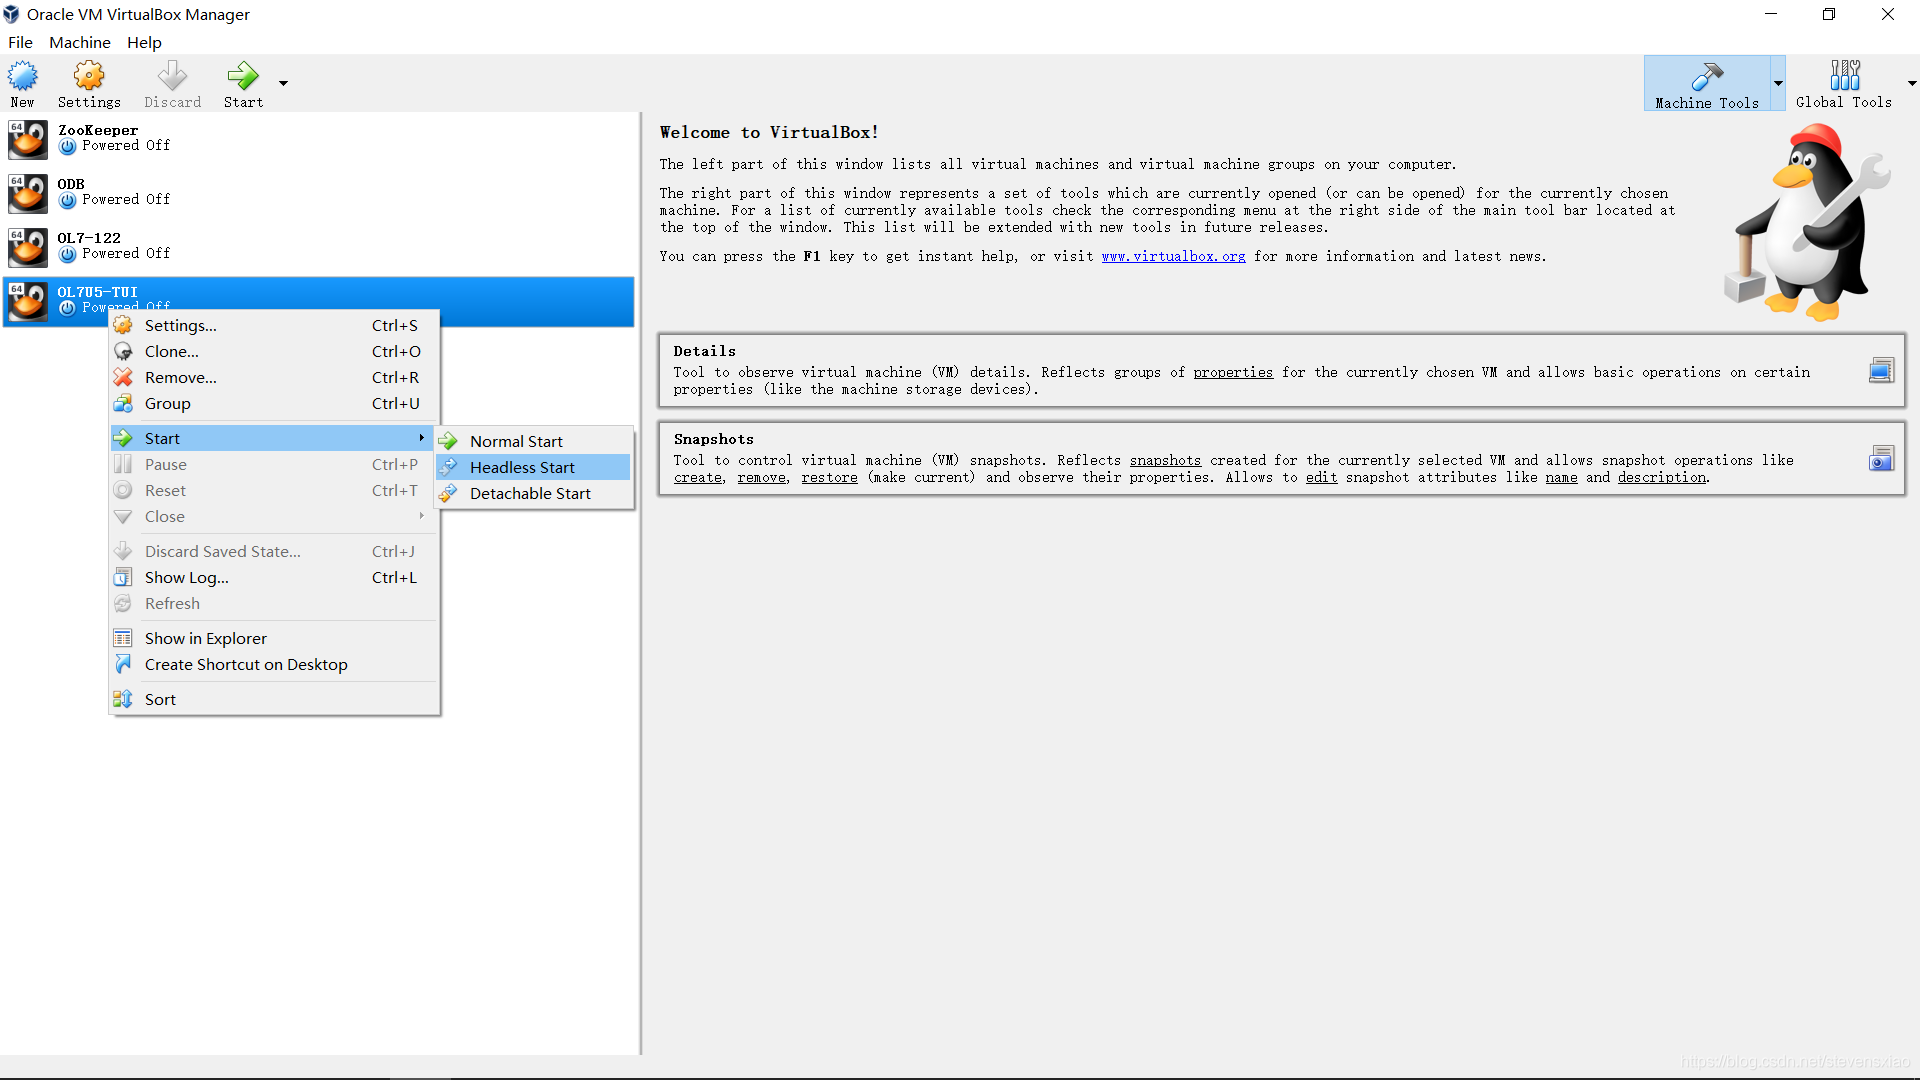Select the OL7-122 virtual machine

click(318, 247)
